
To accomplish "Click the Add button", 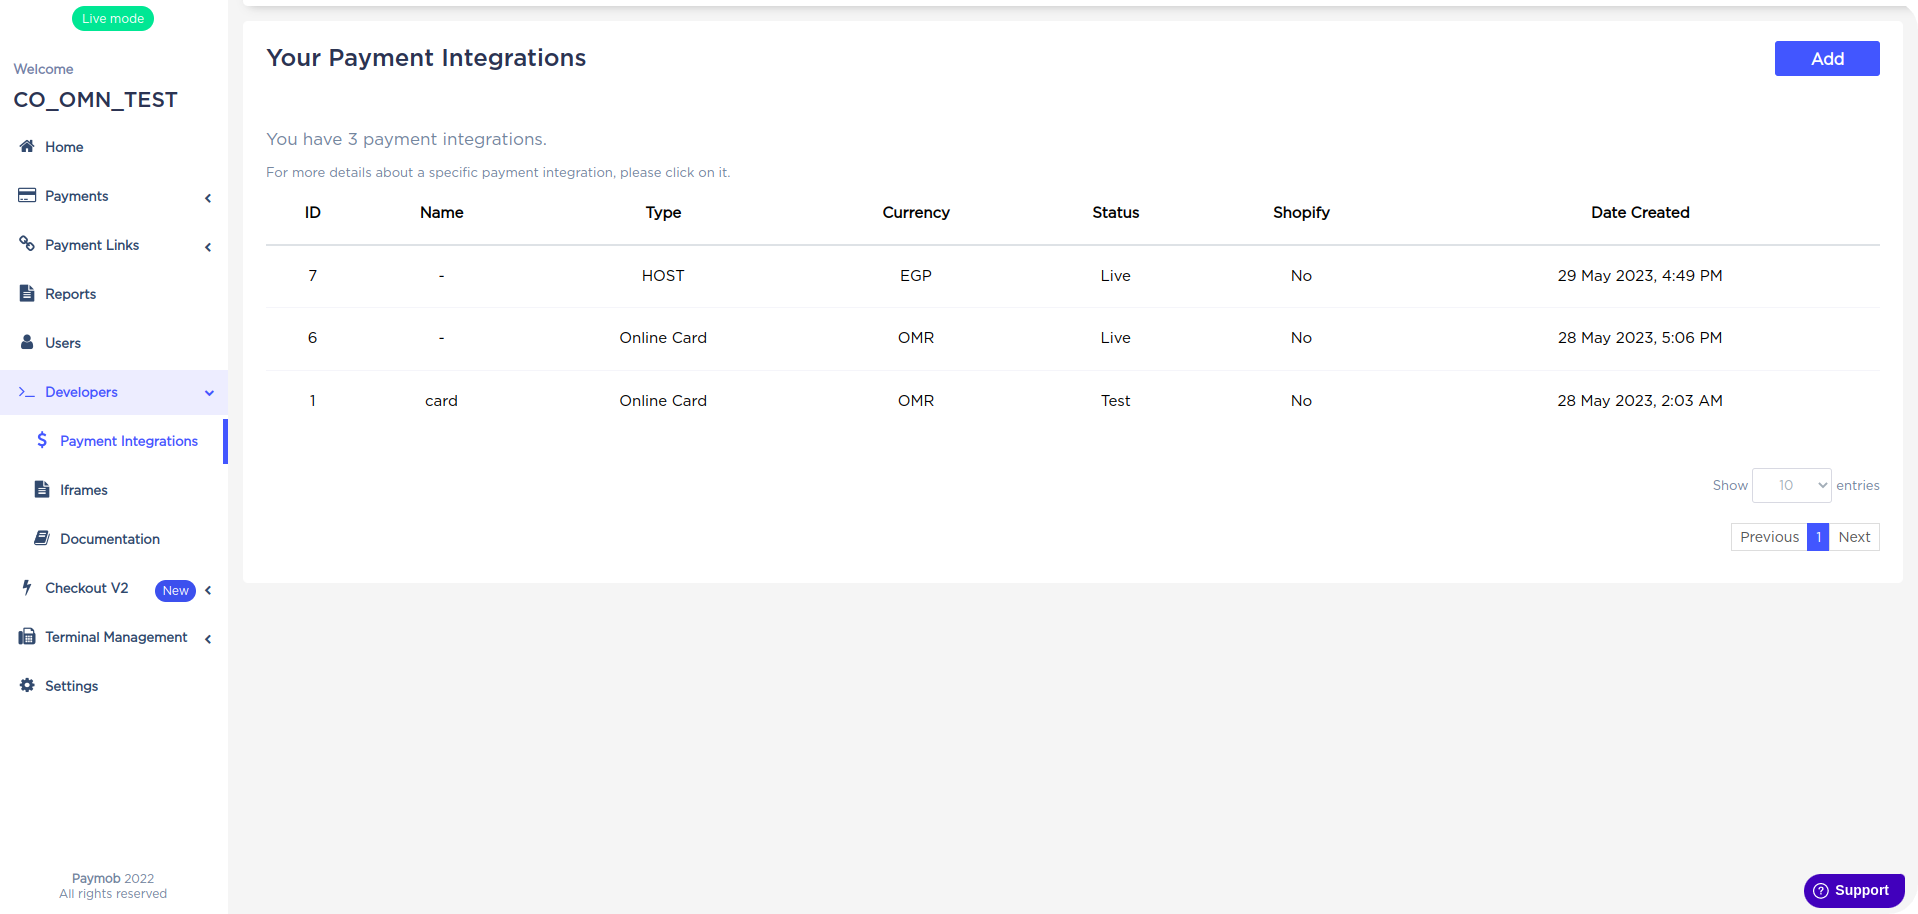I will click(x=1826, y=58).
